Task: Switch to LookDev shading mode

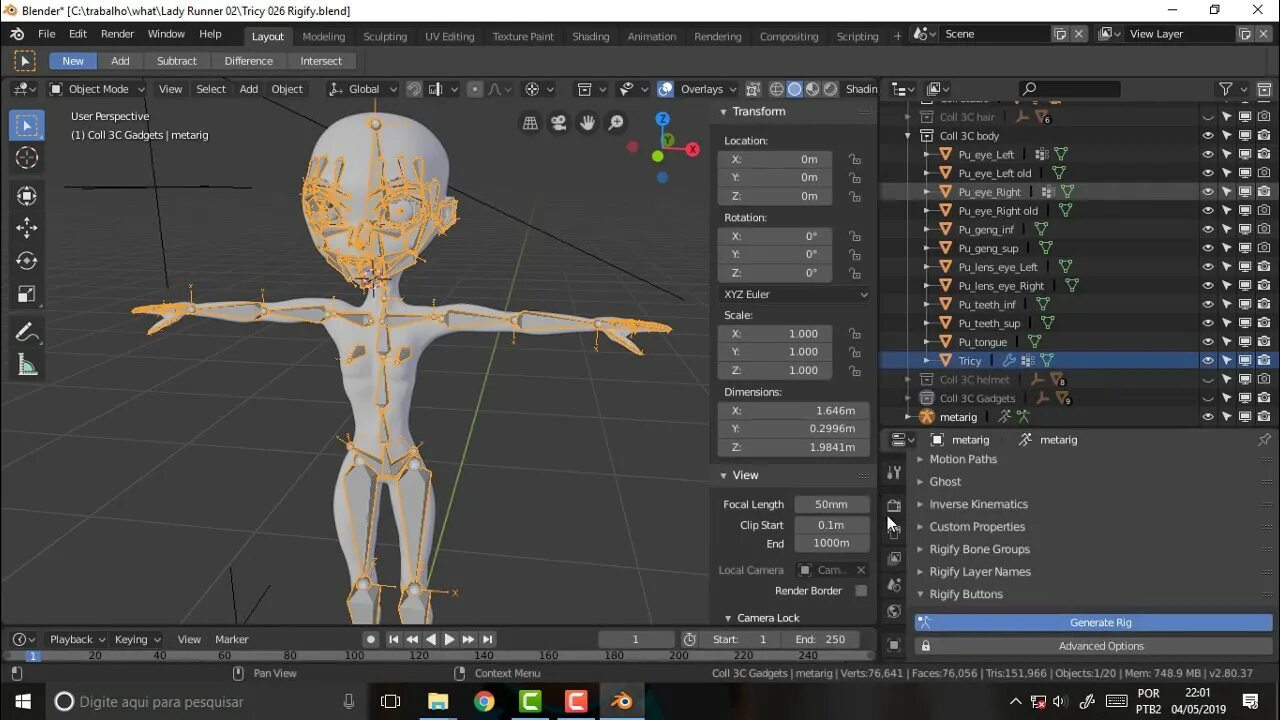Action: click(811, 89)
